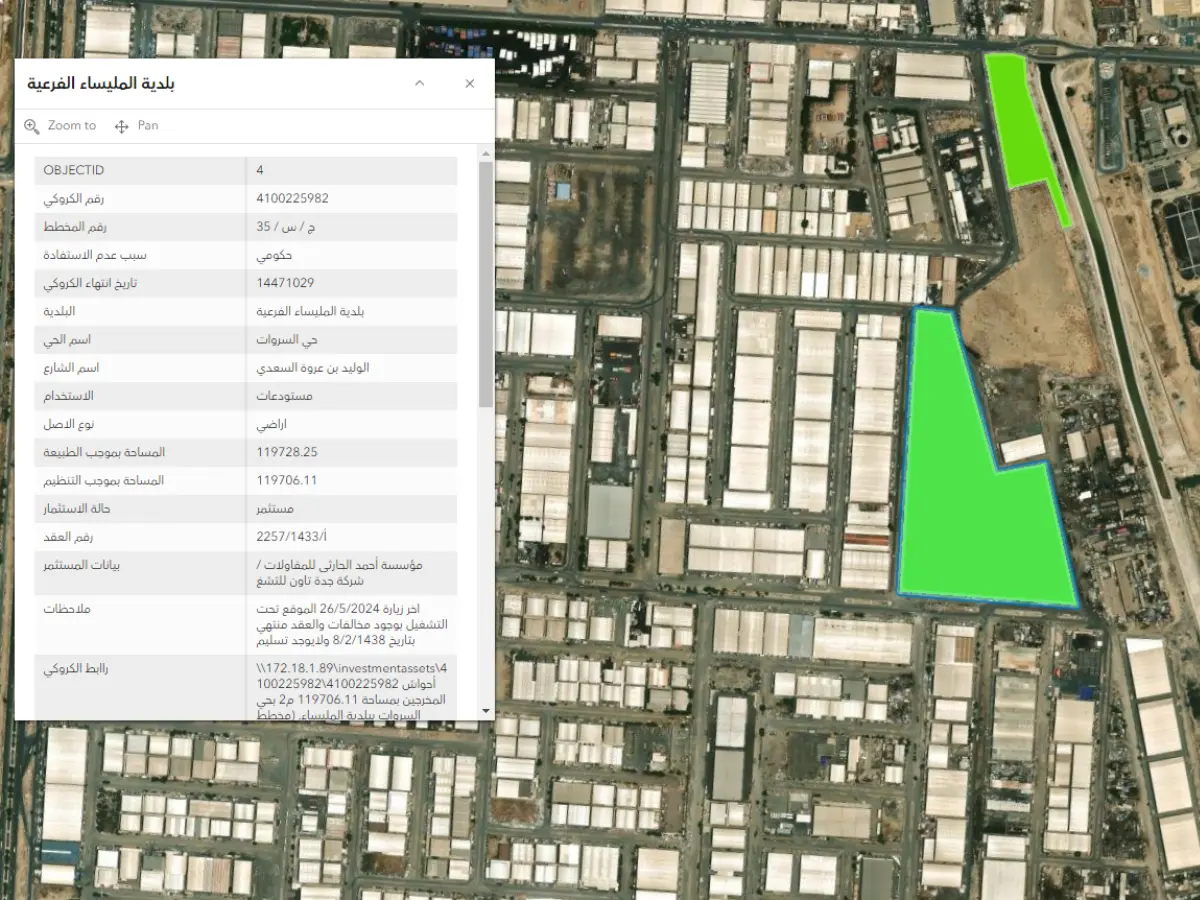This screenshot has height=900, width=1200.
Task: Click the street name الوليد بن عروة السعدي
Action: point(313,367)
